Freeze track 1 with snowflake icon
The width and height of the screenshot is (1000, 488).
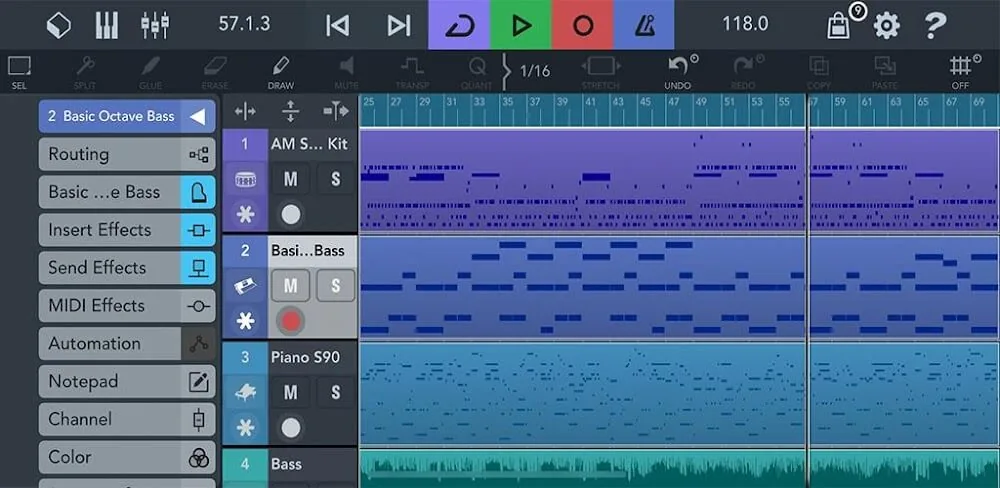coord(246,215)
